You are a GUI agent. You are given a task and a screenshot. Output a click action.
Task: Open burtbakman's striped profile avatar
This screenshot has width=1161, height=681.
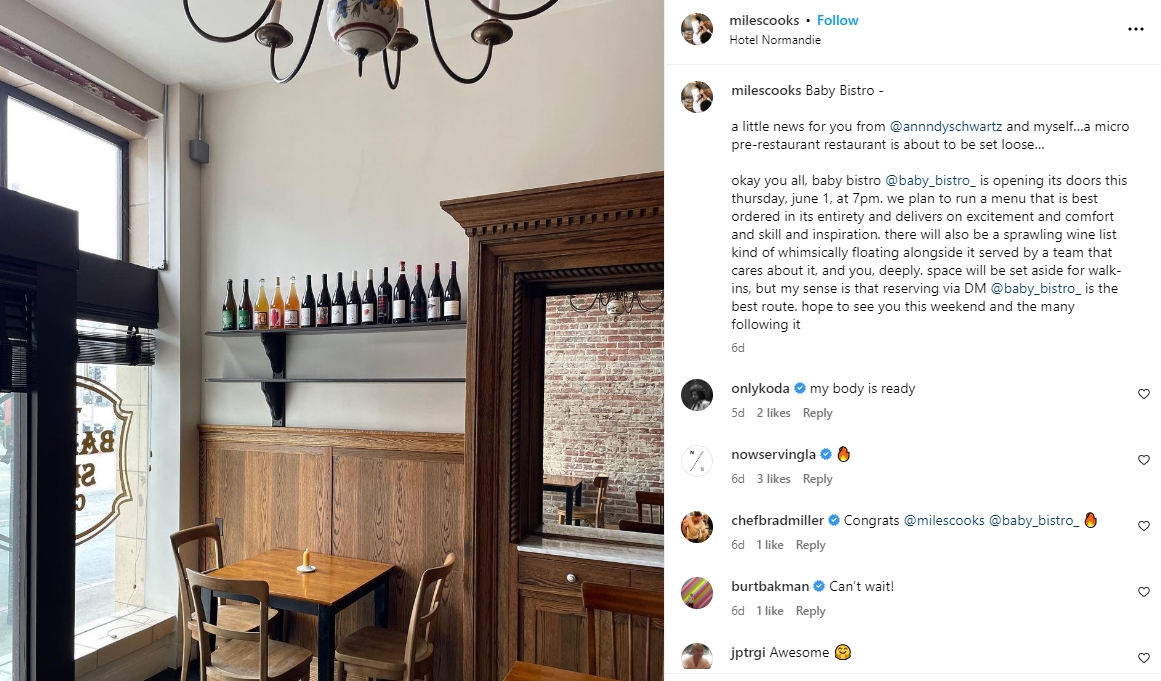point(697,592)
